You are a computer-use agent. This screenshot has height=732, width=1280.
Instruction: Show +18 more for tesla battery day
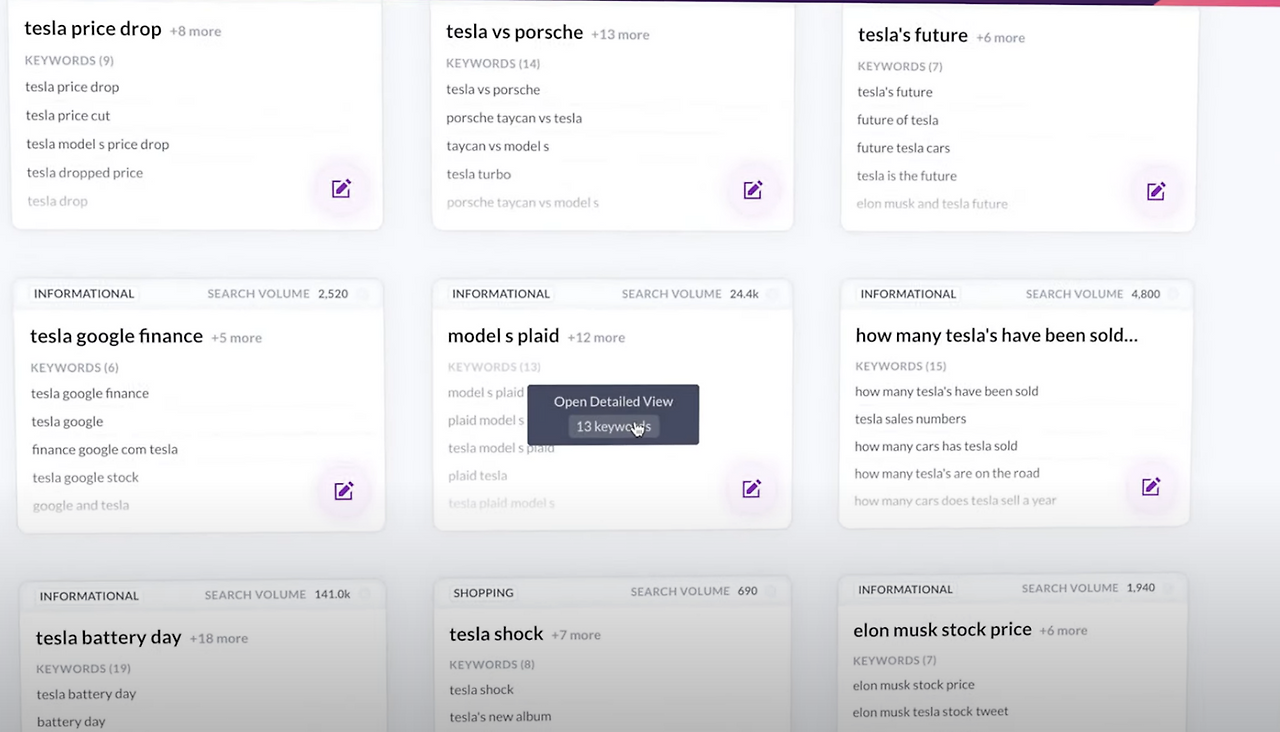tap(218, 638)
